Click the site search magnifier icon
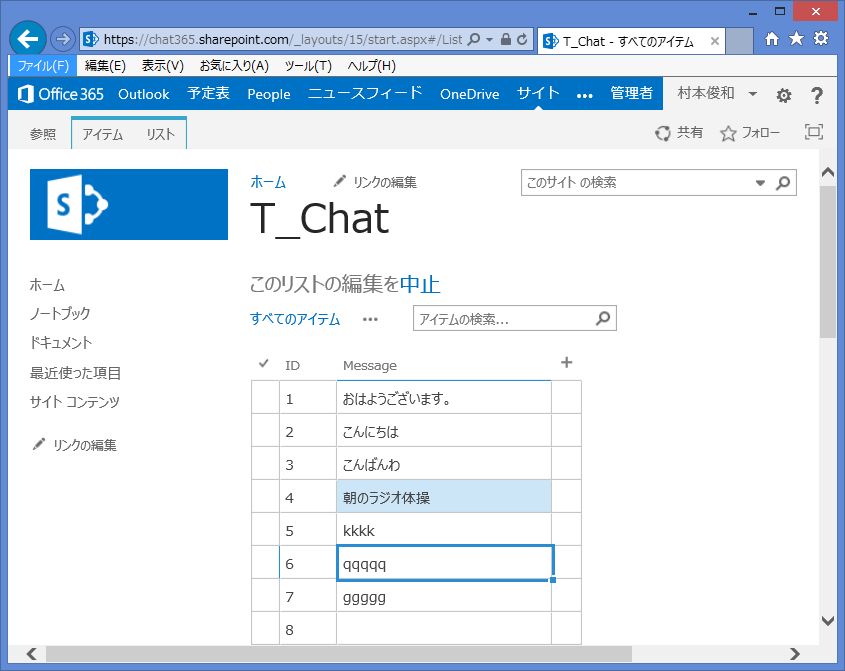 point(783,183)
